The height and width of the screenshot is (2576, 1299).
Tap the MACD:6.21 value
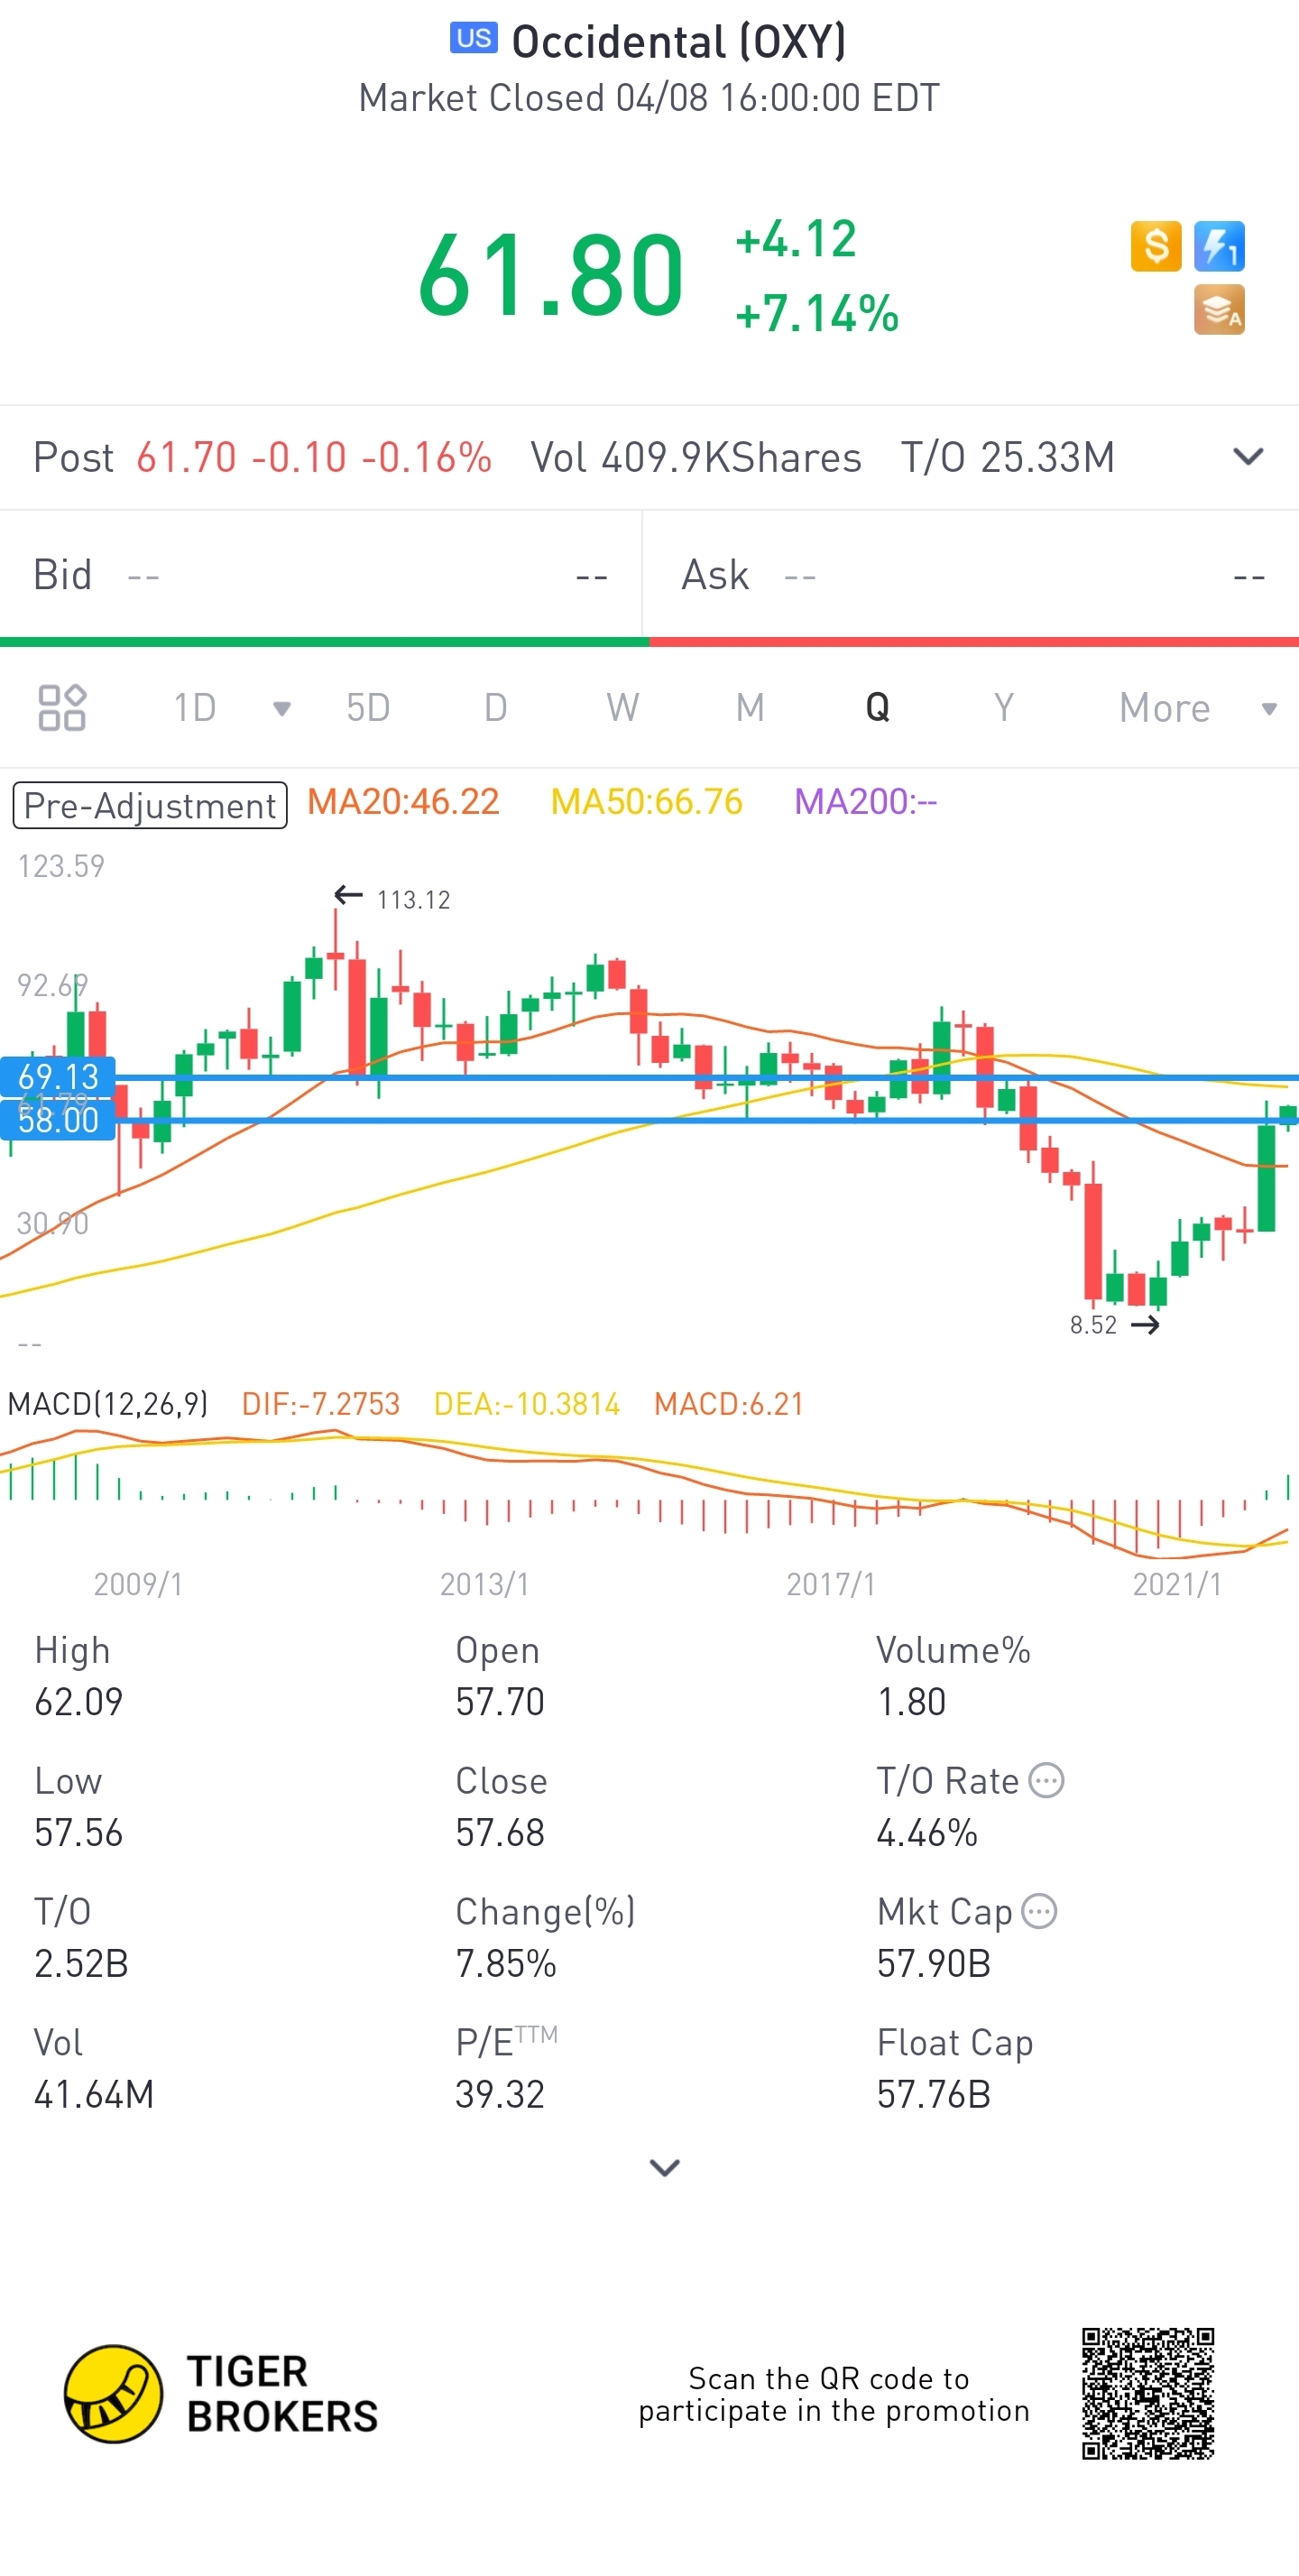click(x=729, y=1404)
